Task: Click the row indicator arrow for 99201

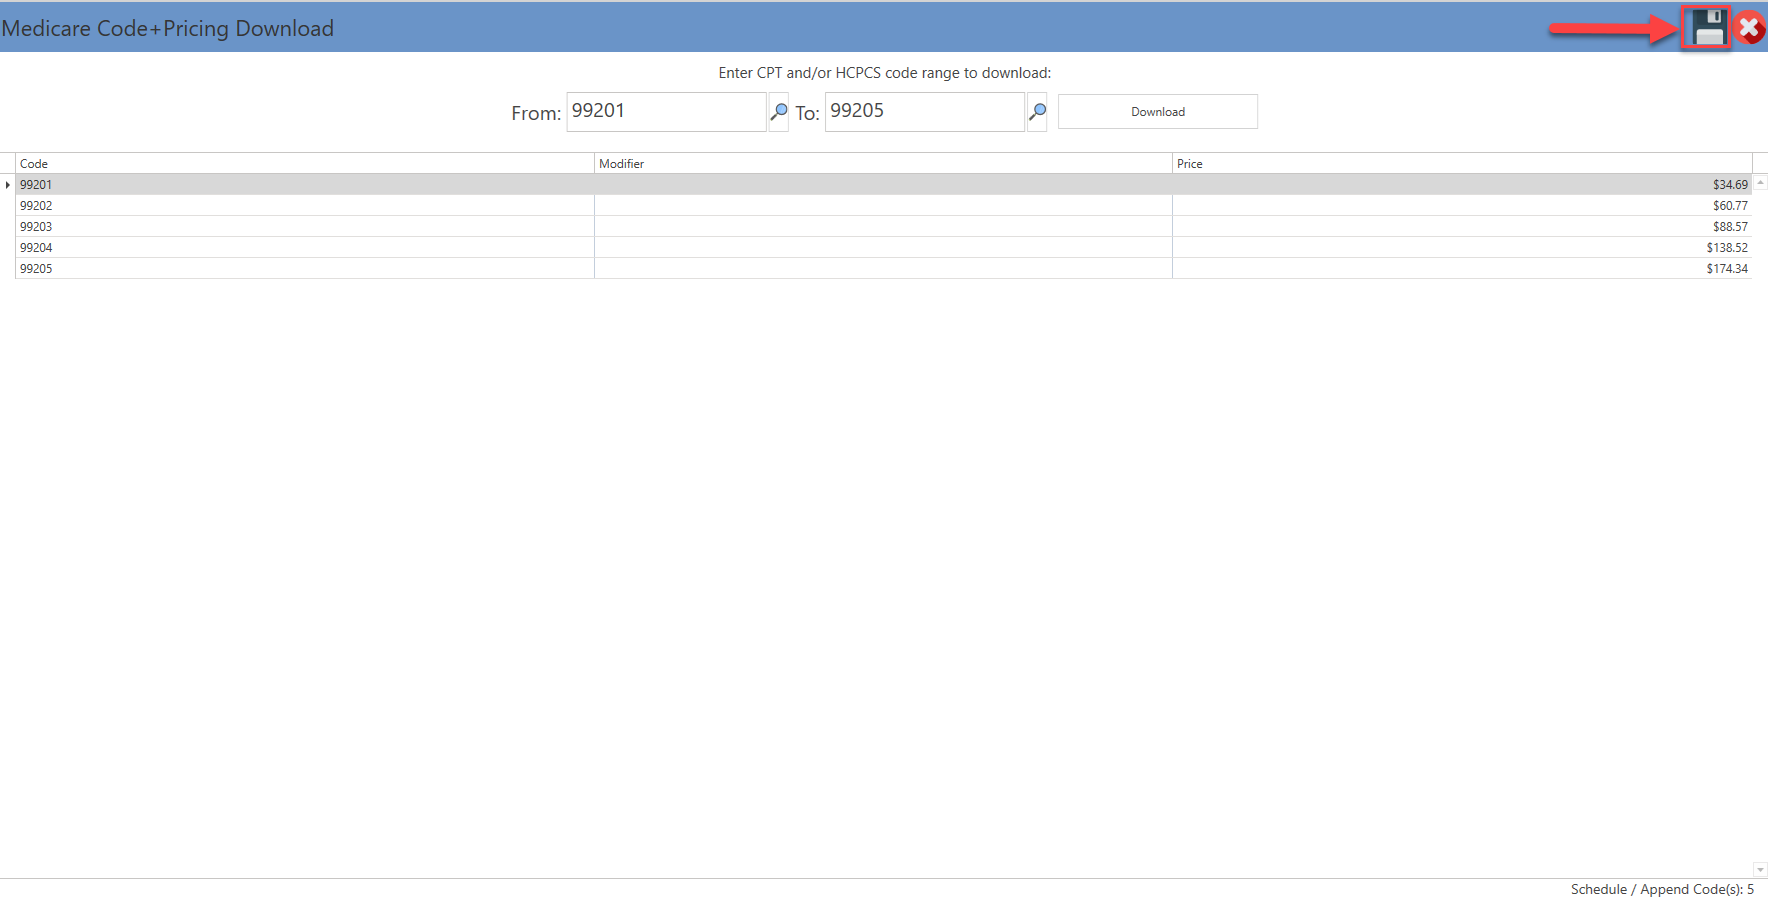Action: coord(8,185)
